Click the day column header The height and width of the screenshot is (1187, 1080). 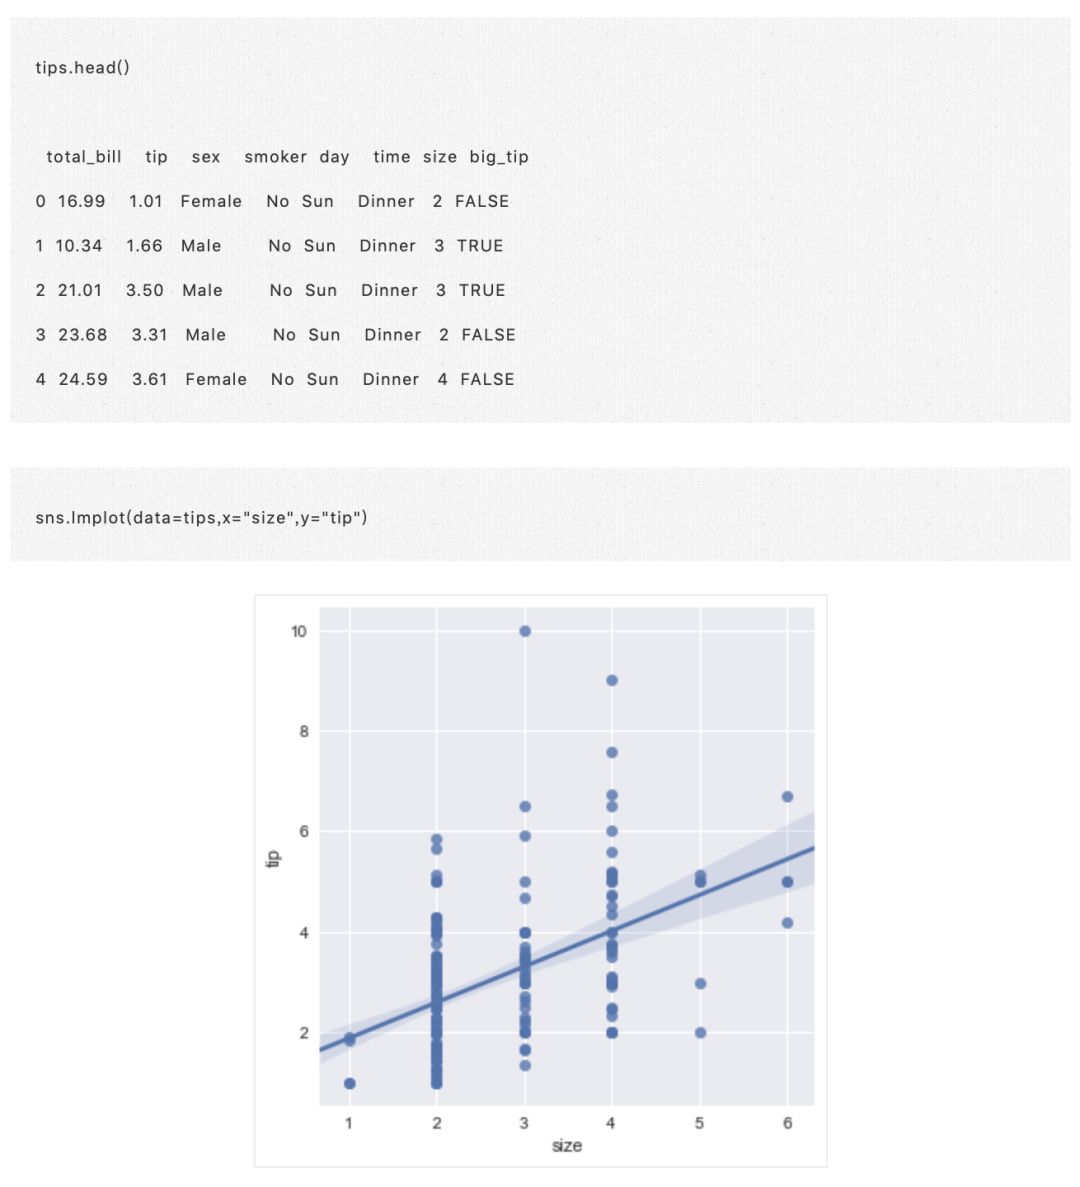point(334,156)
